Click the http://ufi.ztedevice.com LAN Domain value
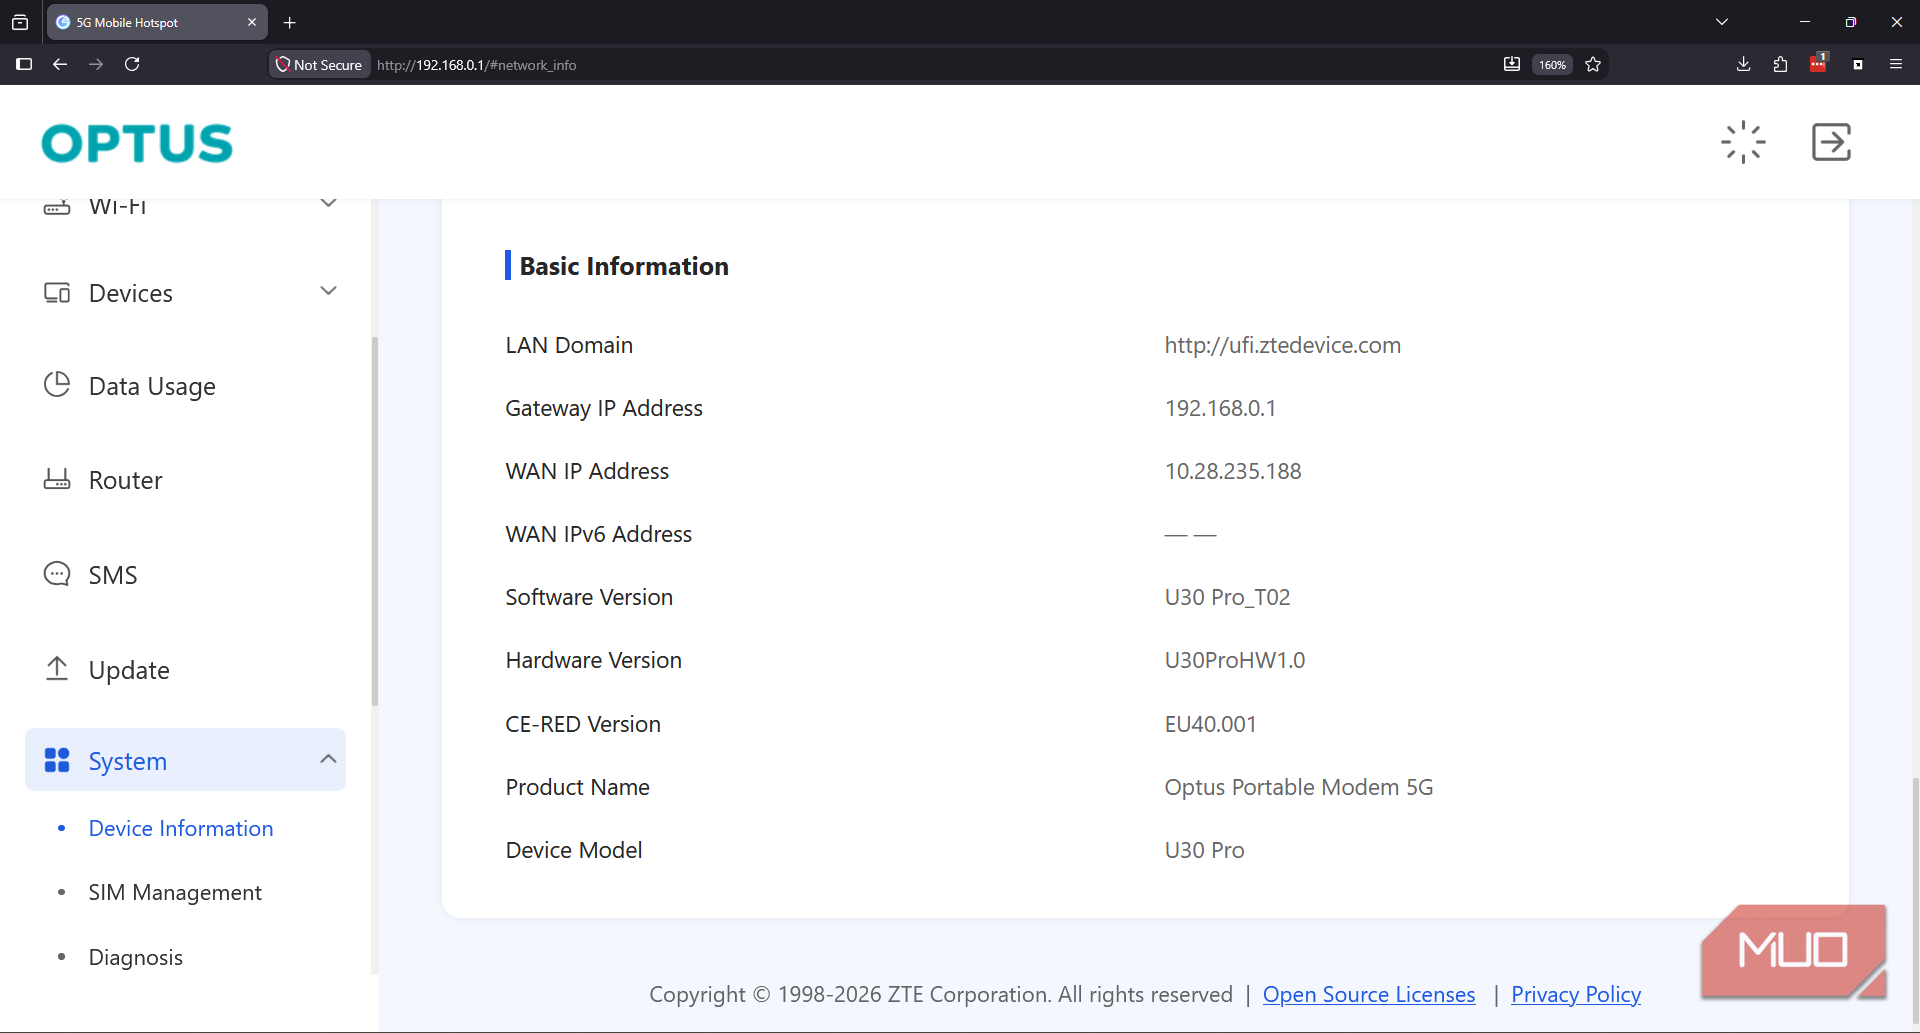Screen dimensions: 1920x1033 tap(1282, 345)
